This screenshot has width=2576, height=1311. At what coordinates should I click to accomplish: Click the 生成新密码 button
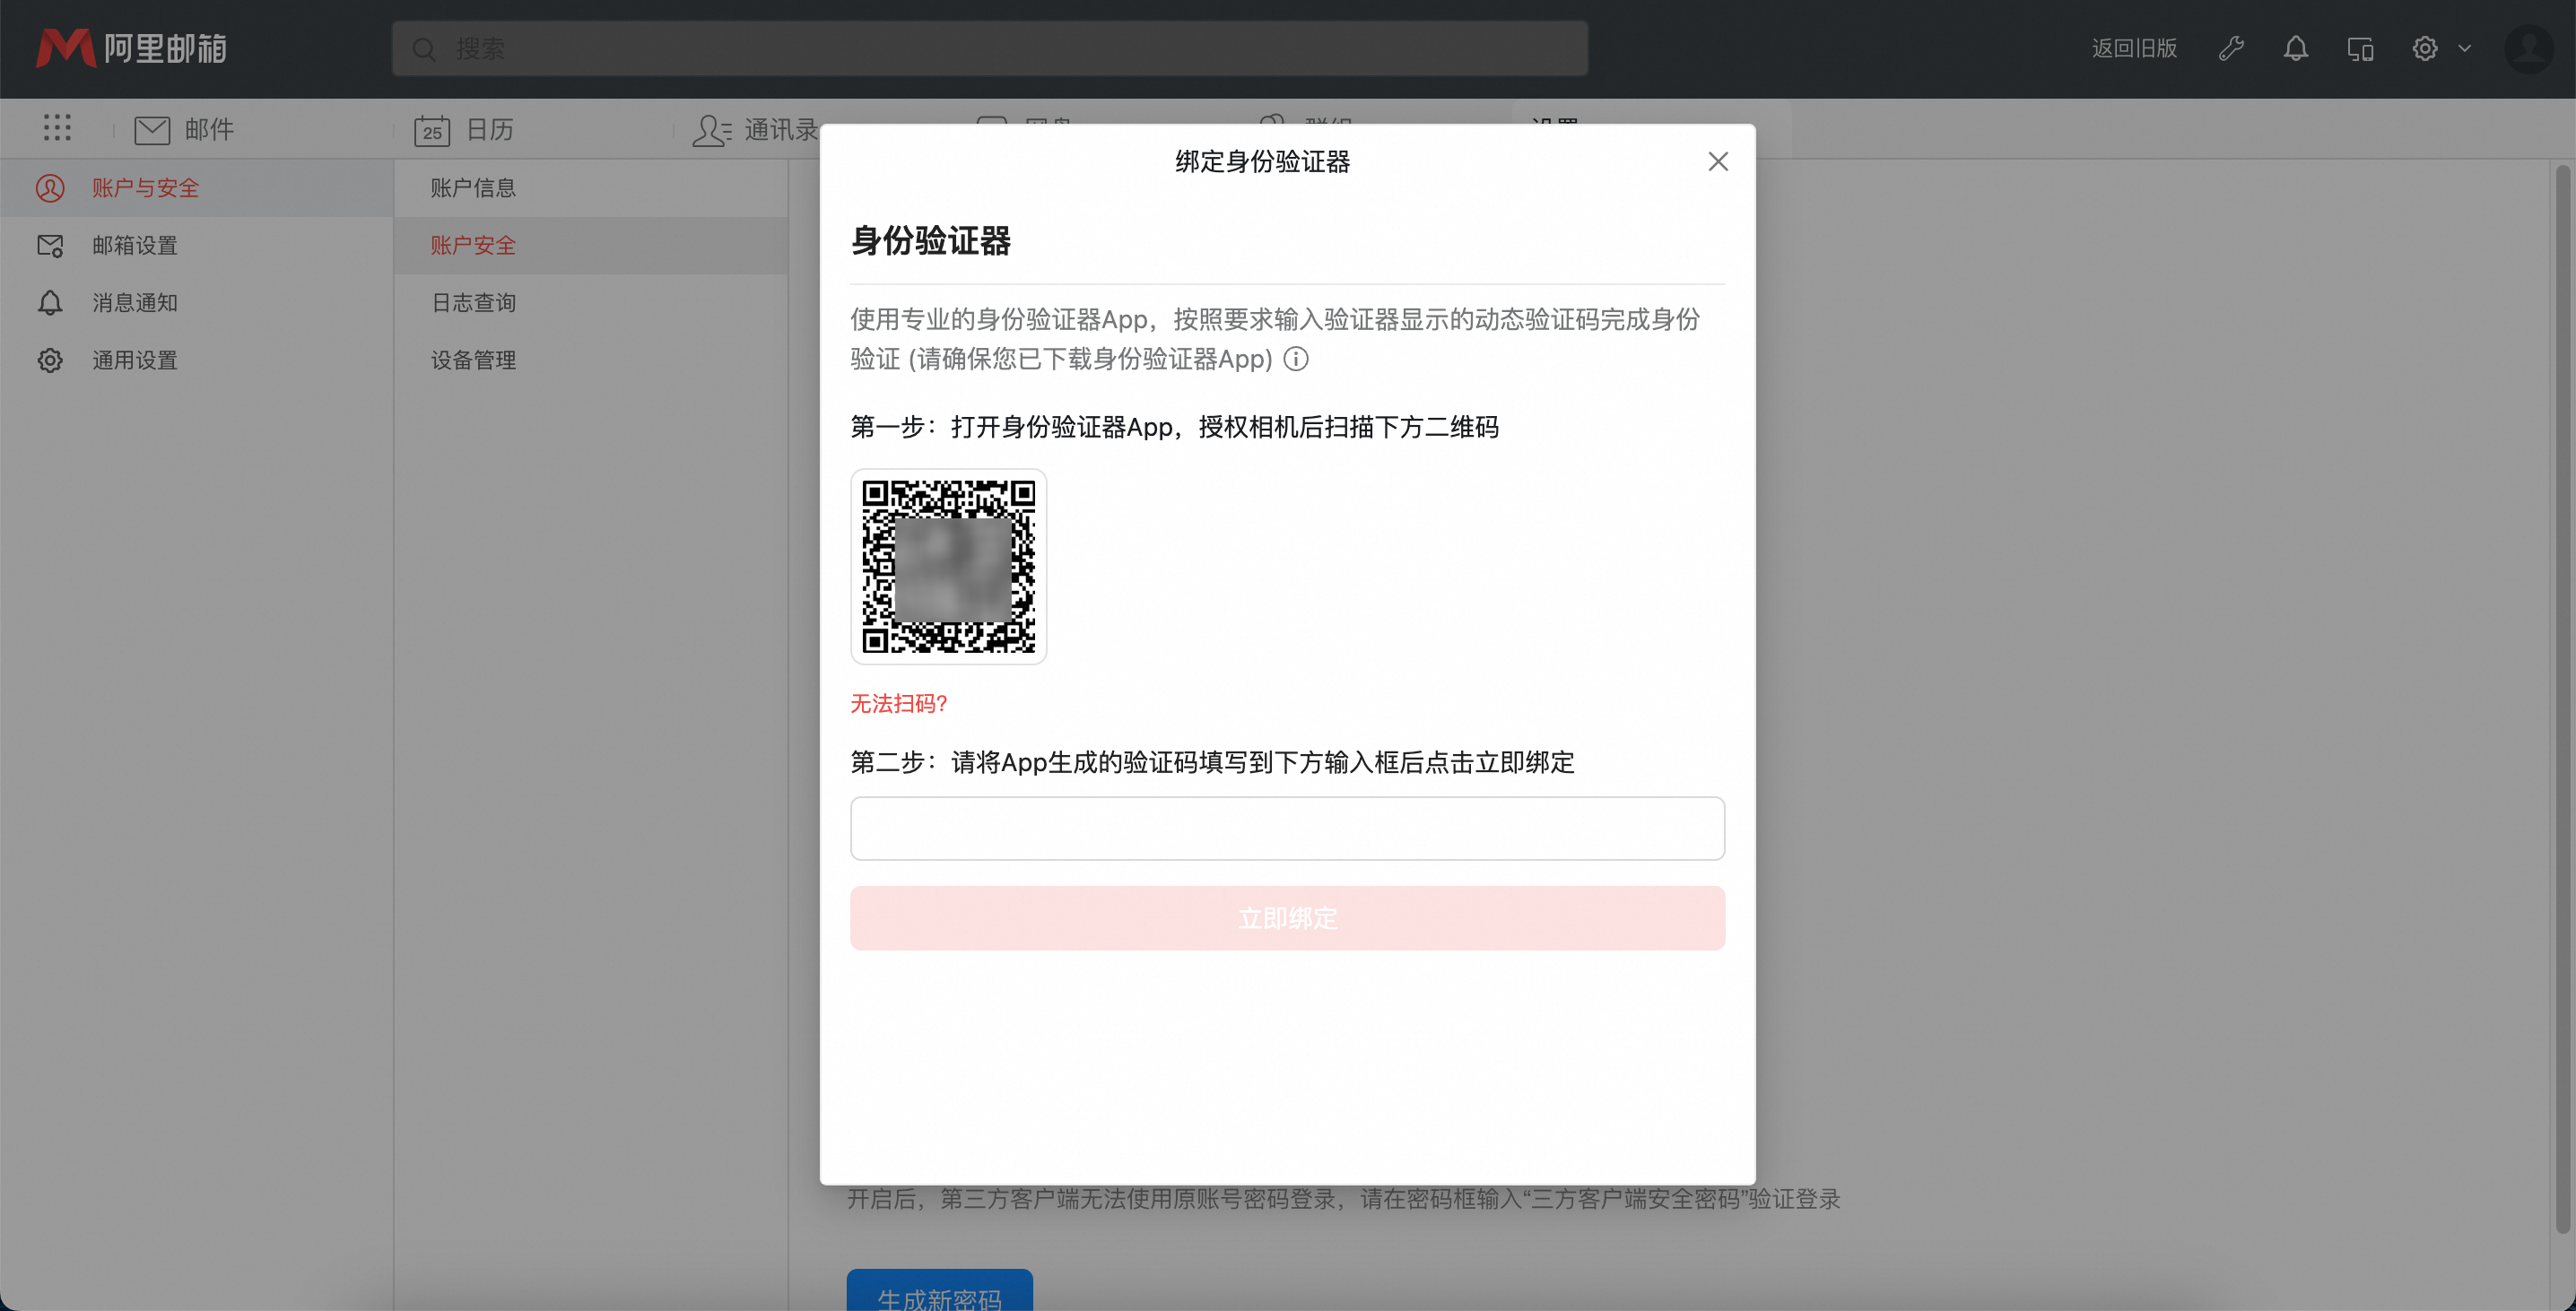[x=939, y=1292]
